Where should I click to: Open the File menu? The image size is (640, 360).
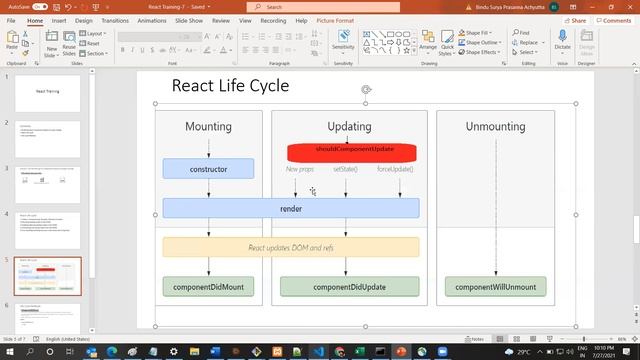click(x=11, y=20)
